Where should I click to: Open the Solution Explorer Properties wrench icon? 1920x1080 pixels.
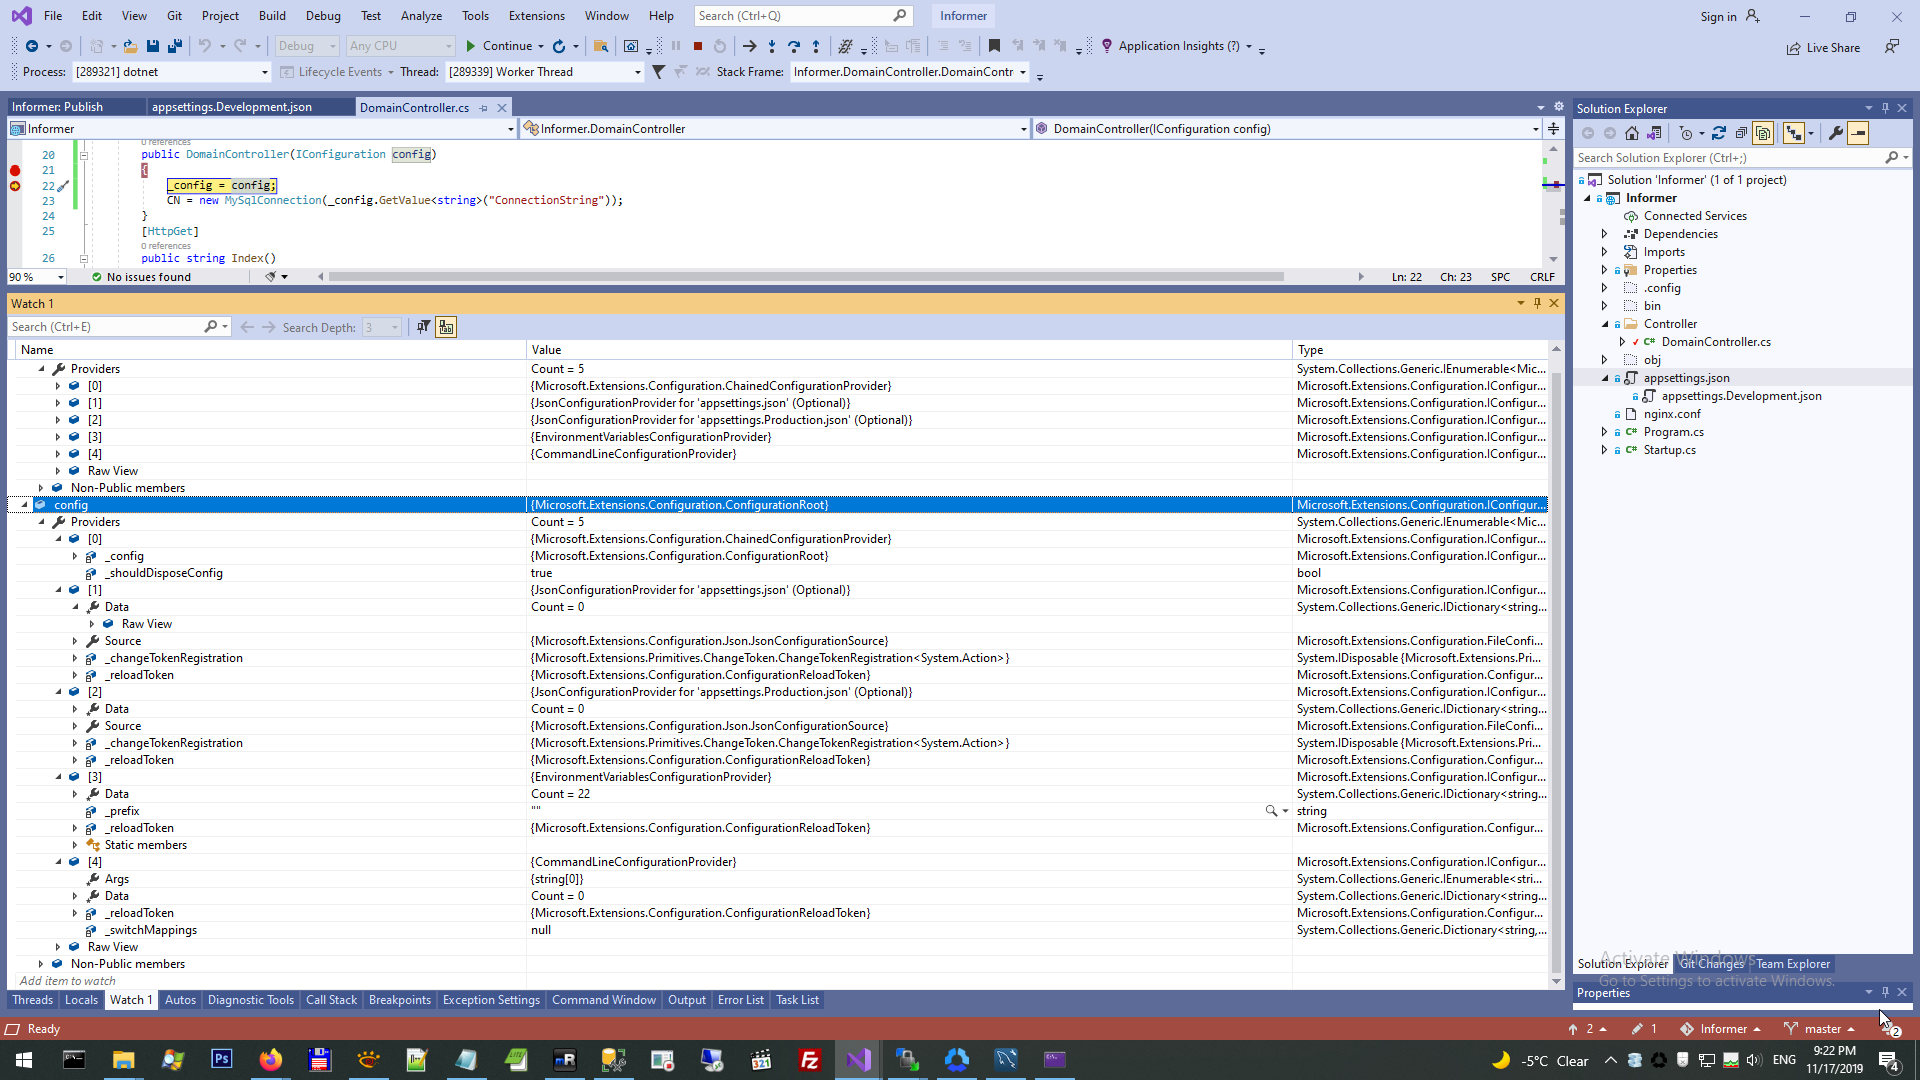(1835, 133)
